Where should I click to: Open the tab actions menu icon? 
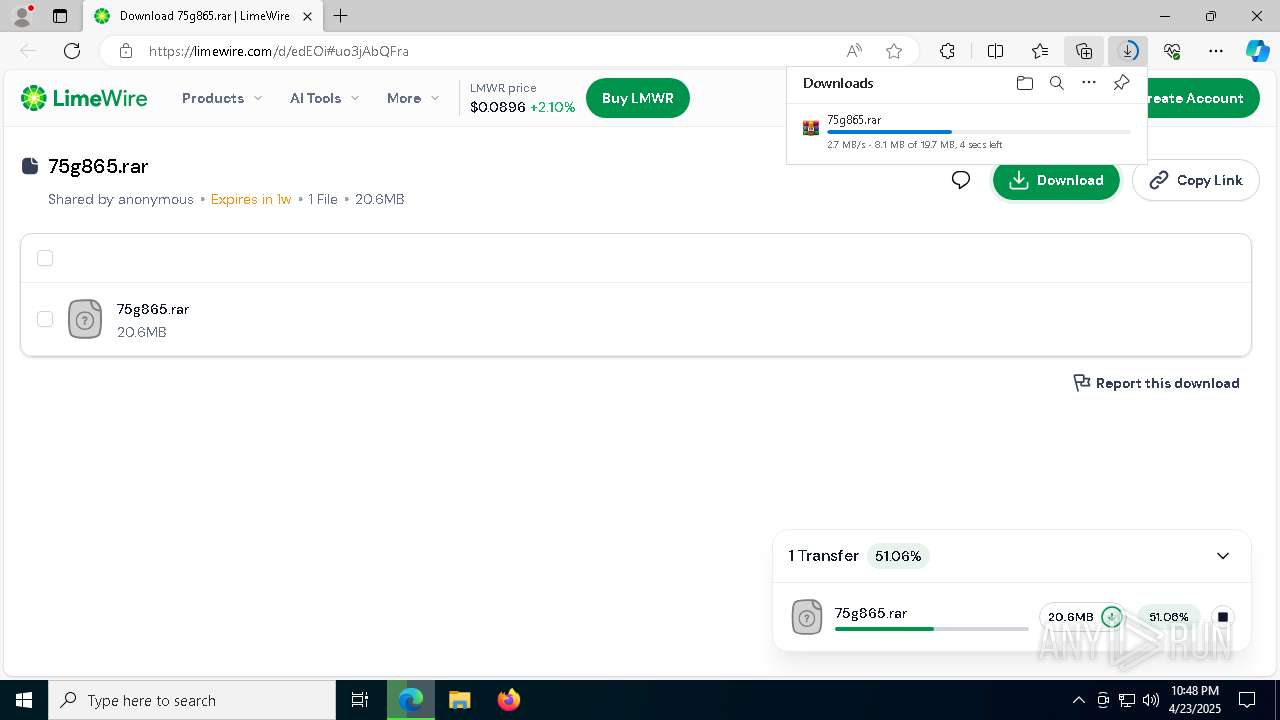point(60,16)
